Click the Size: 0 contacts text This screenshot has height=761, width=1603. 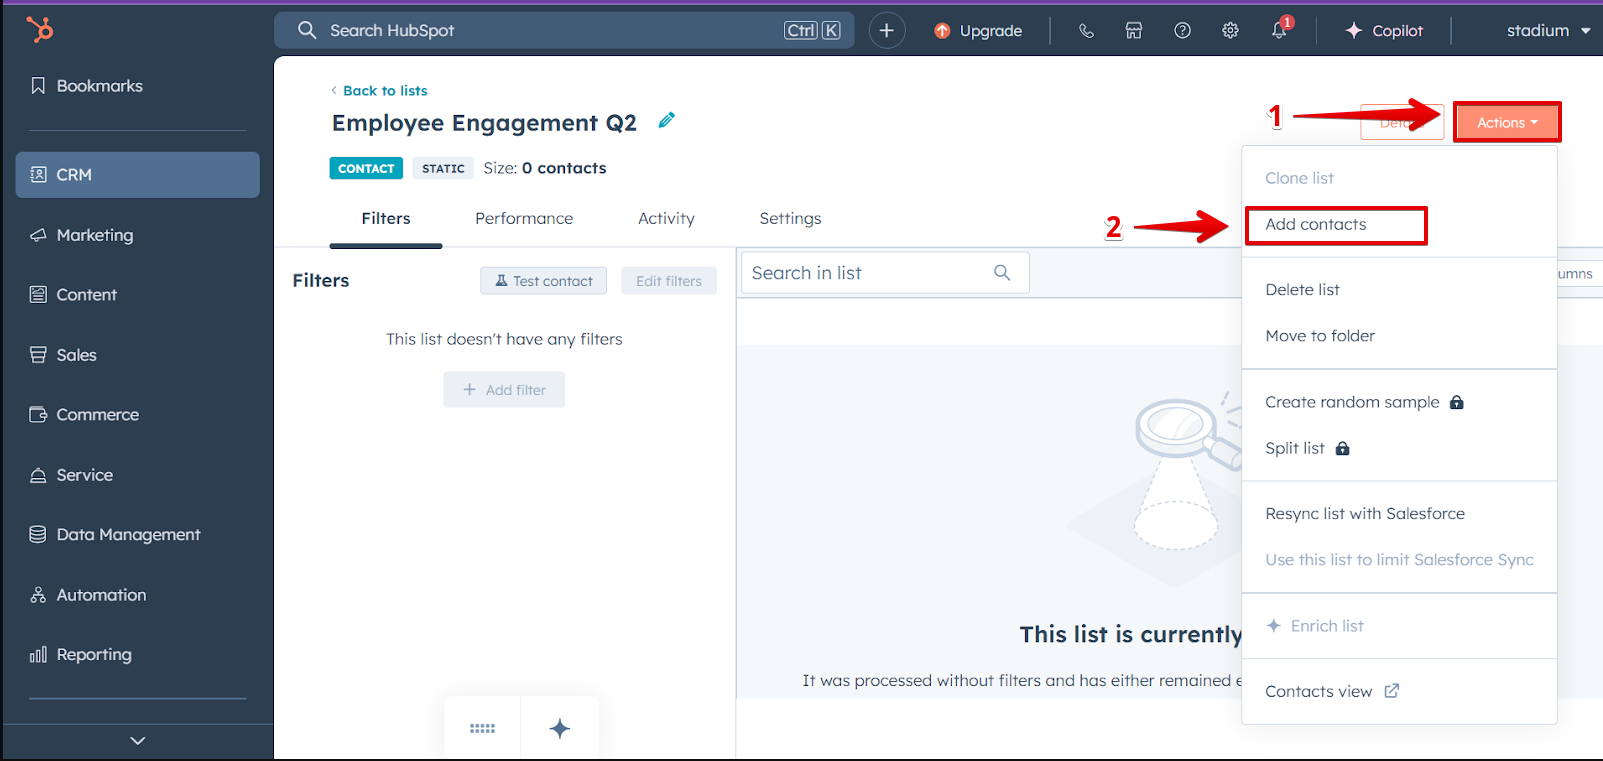tap(545, 168)
